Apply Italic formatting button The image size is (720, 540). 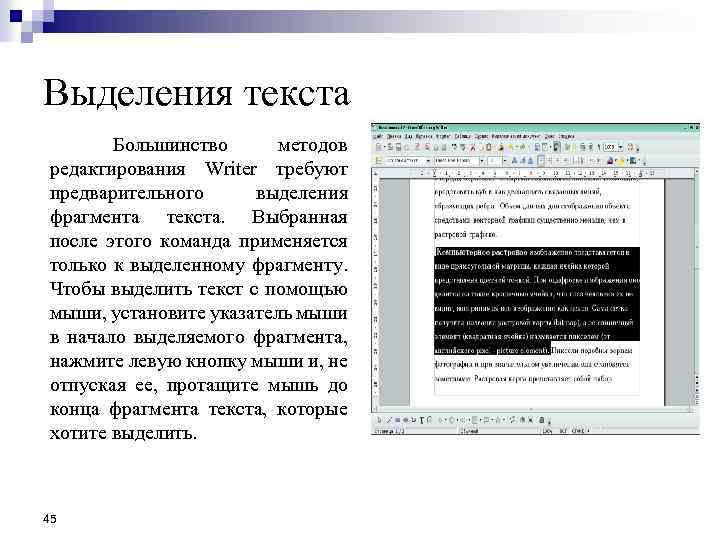click(523, 161)
